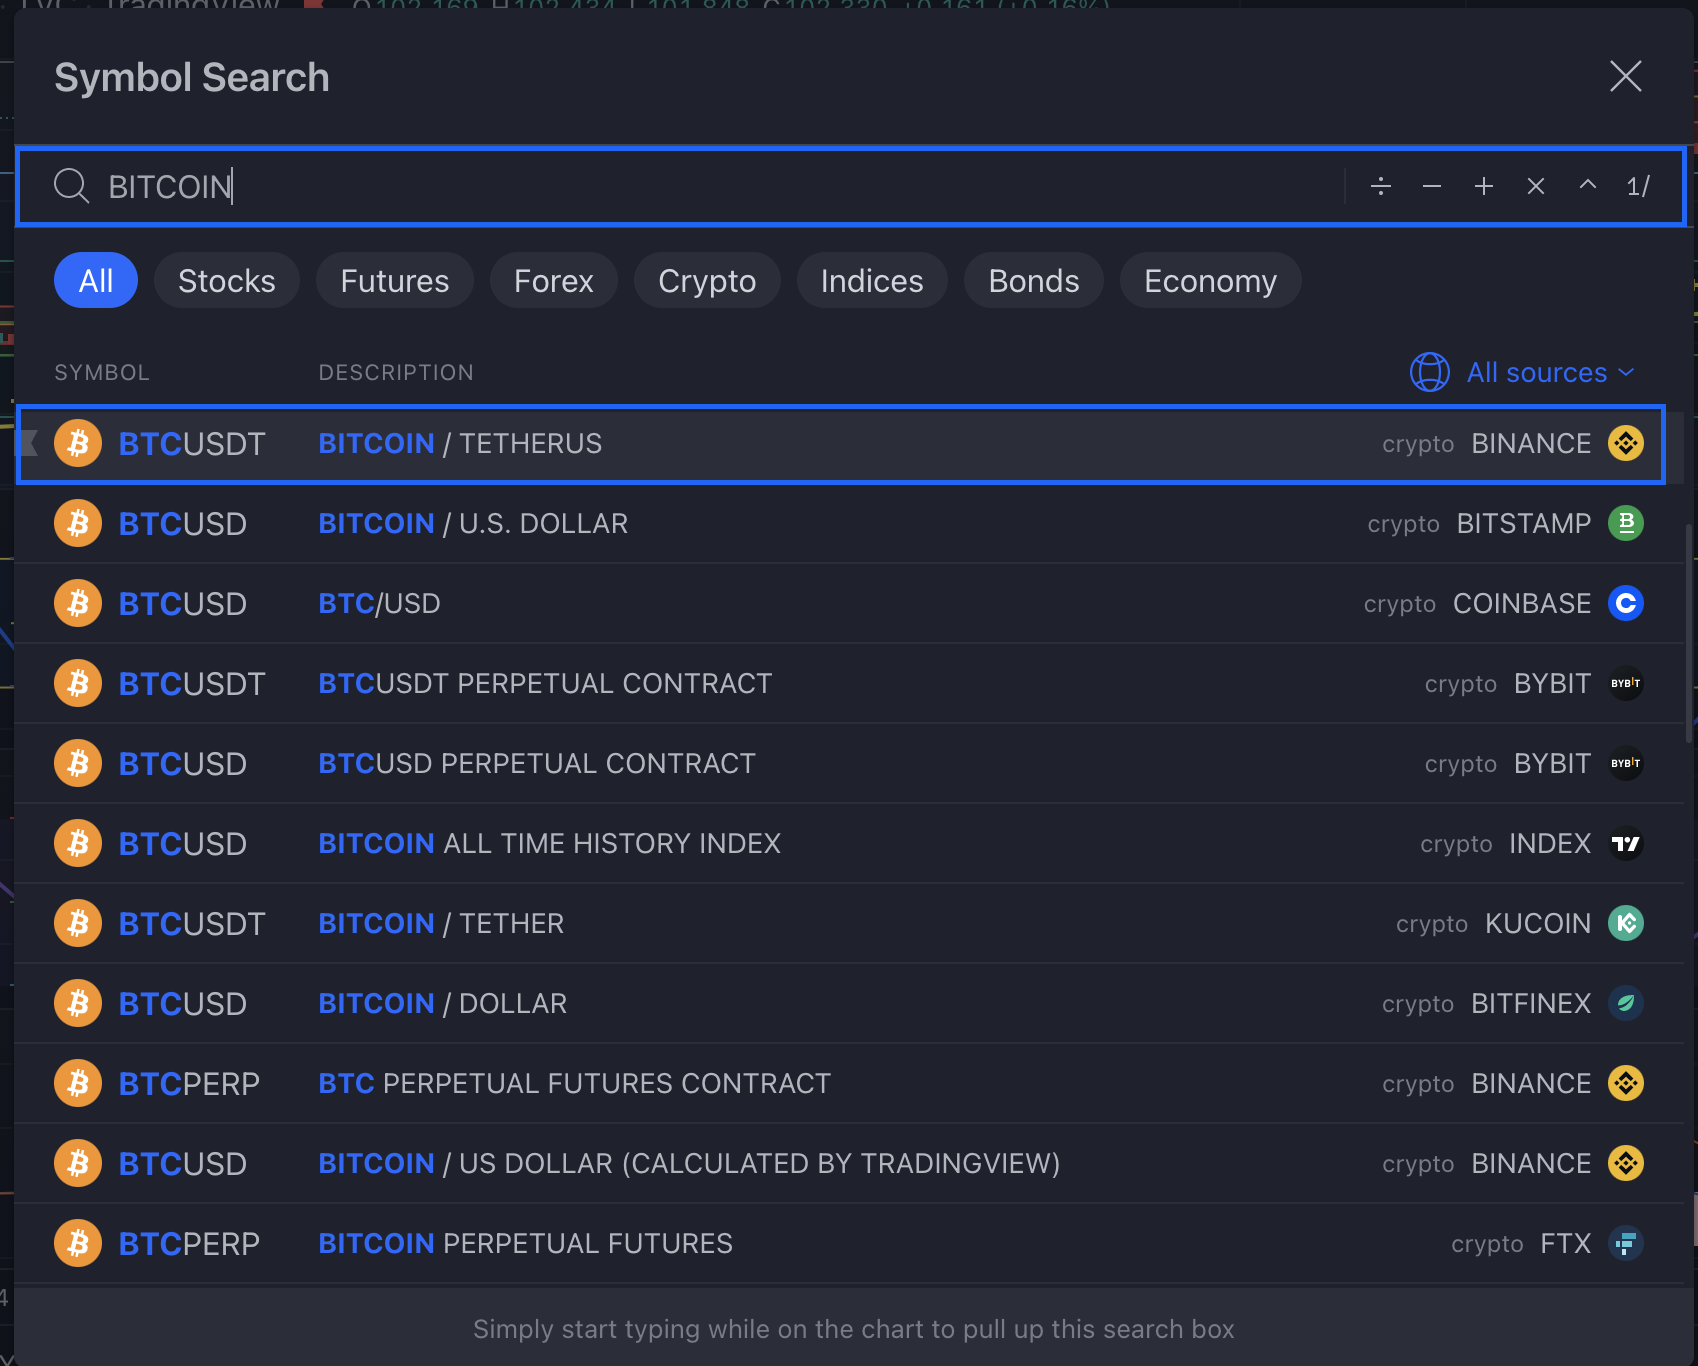Insert the minus operator in search
The height and width of the screenshot is (1366, 1698).
tap(1432, 186)
